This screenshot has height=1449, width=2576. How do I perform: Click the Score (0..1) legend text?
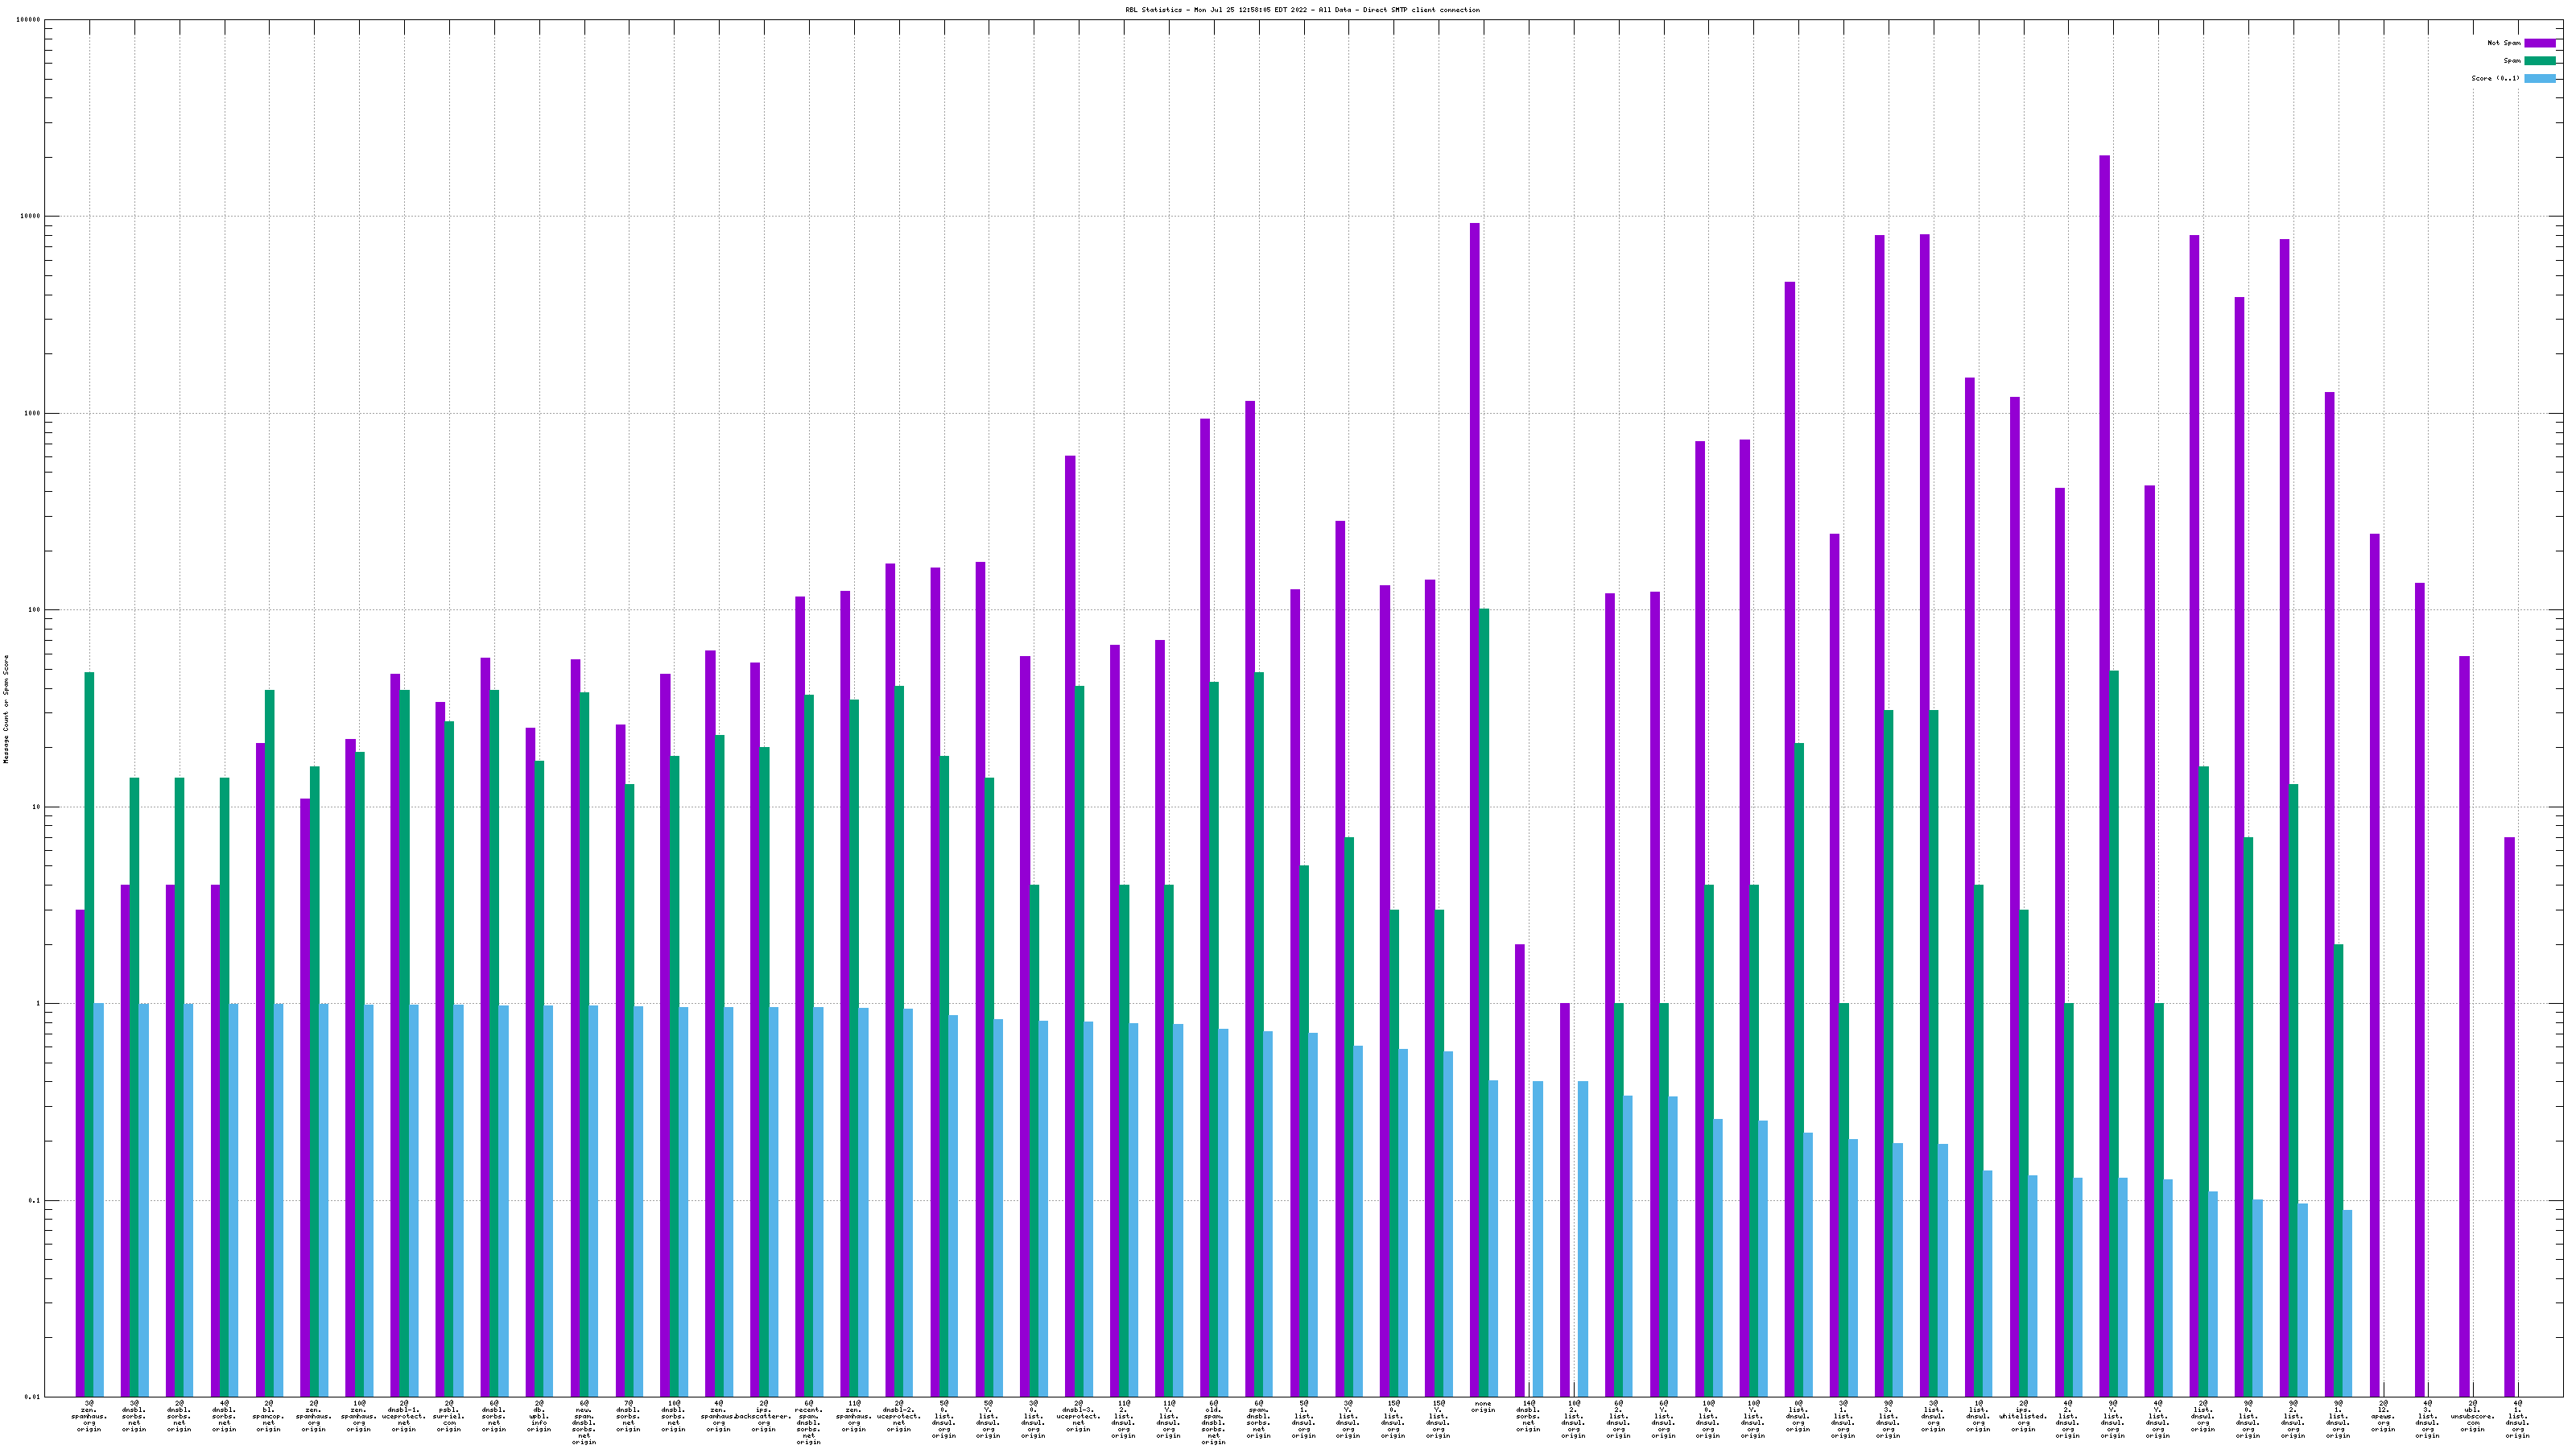click(2495, 78)
